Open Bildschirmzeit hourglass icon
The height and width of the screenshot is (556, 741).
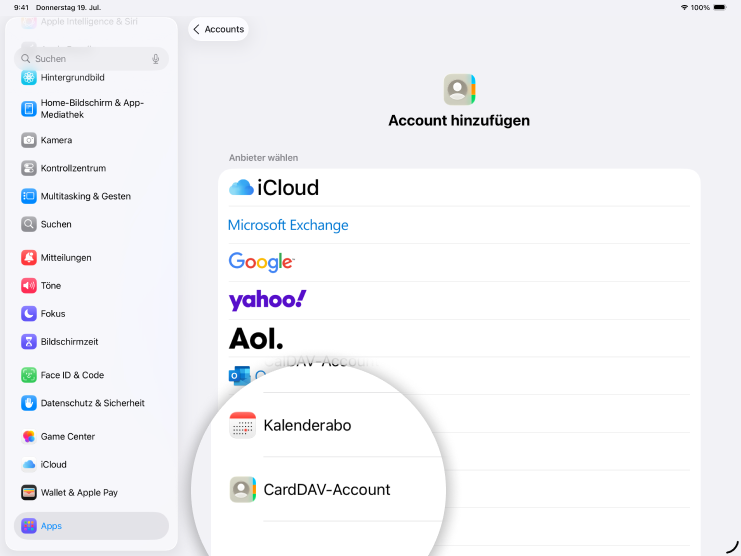pos(29,341)
